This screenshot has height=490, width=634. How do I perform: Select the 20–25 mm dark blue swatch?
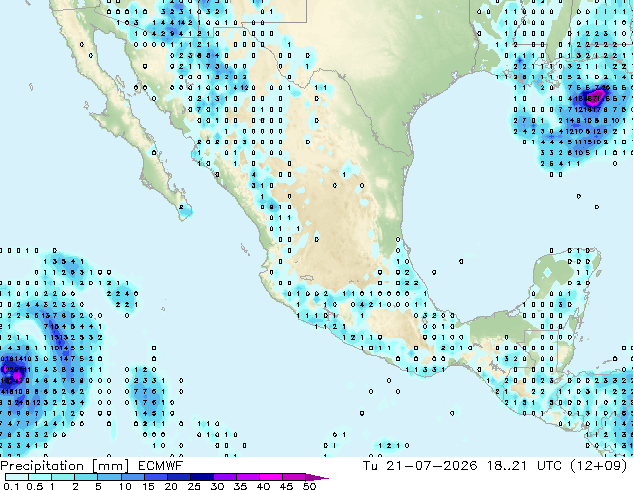pos(178,477)
